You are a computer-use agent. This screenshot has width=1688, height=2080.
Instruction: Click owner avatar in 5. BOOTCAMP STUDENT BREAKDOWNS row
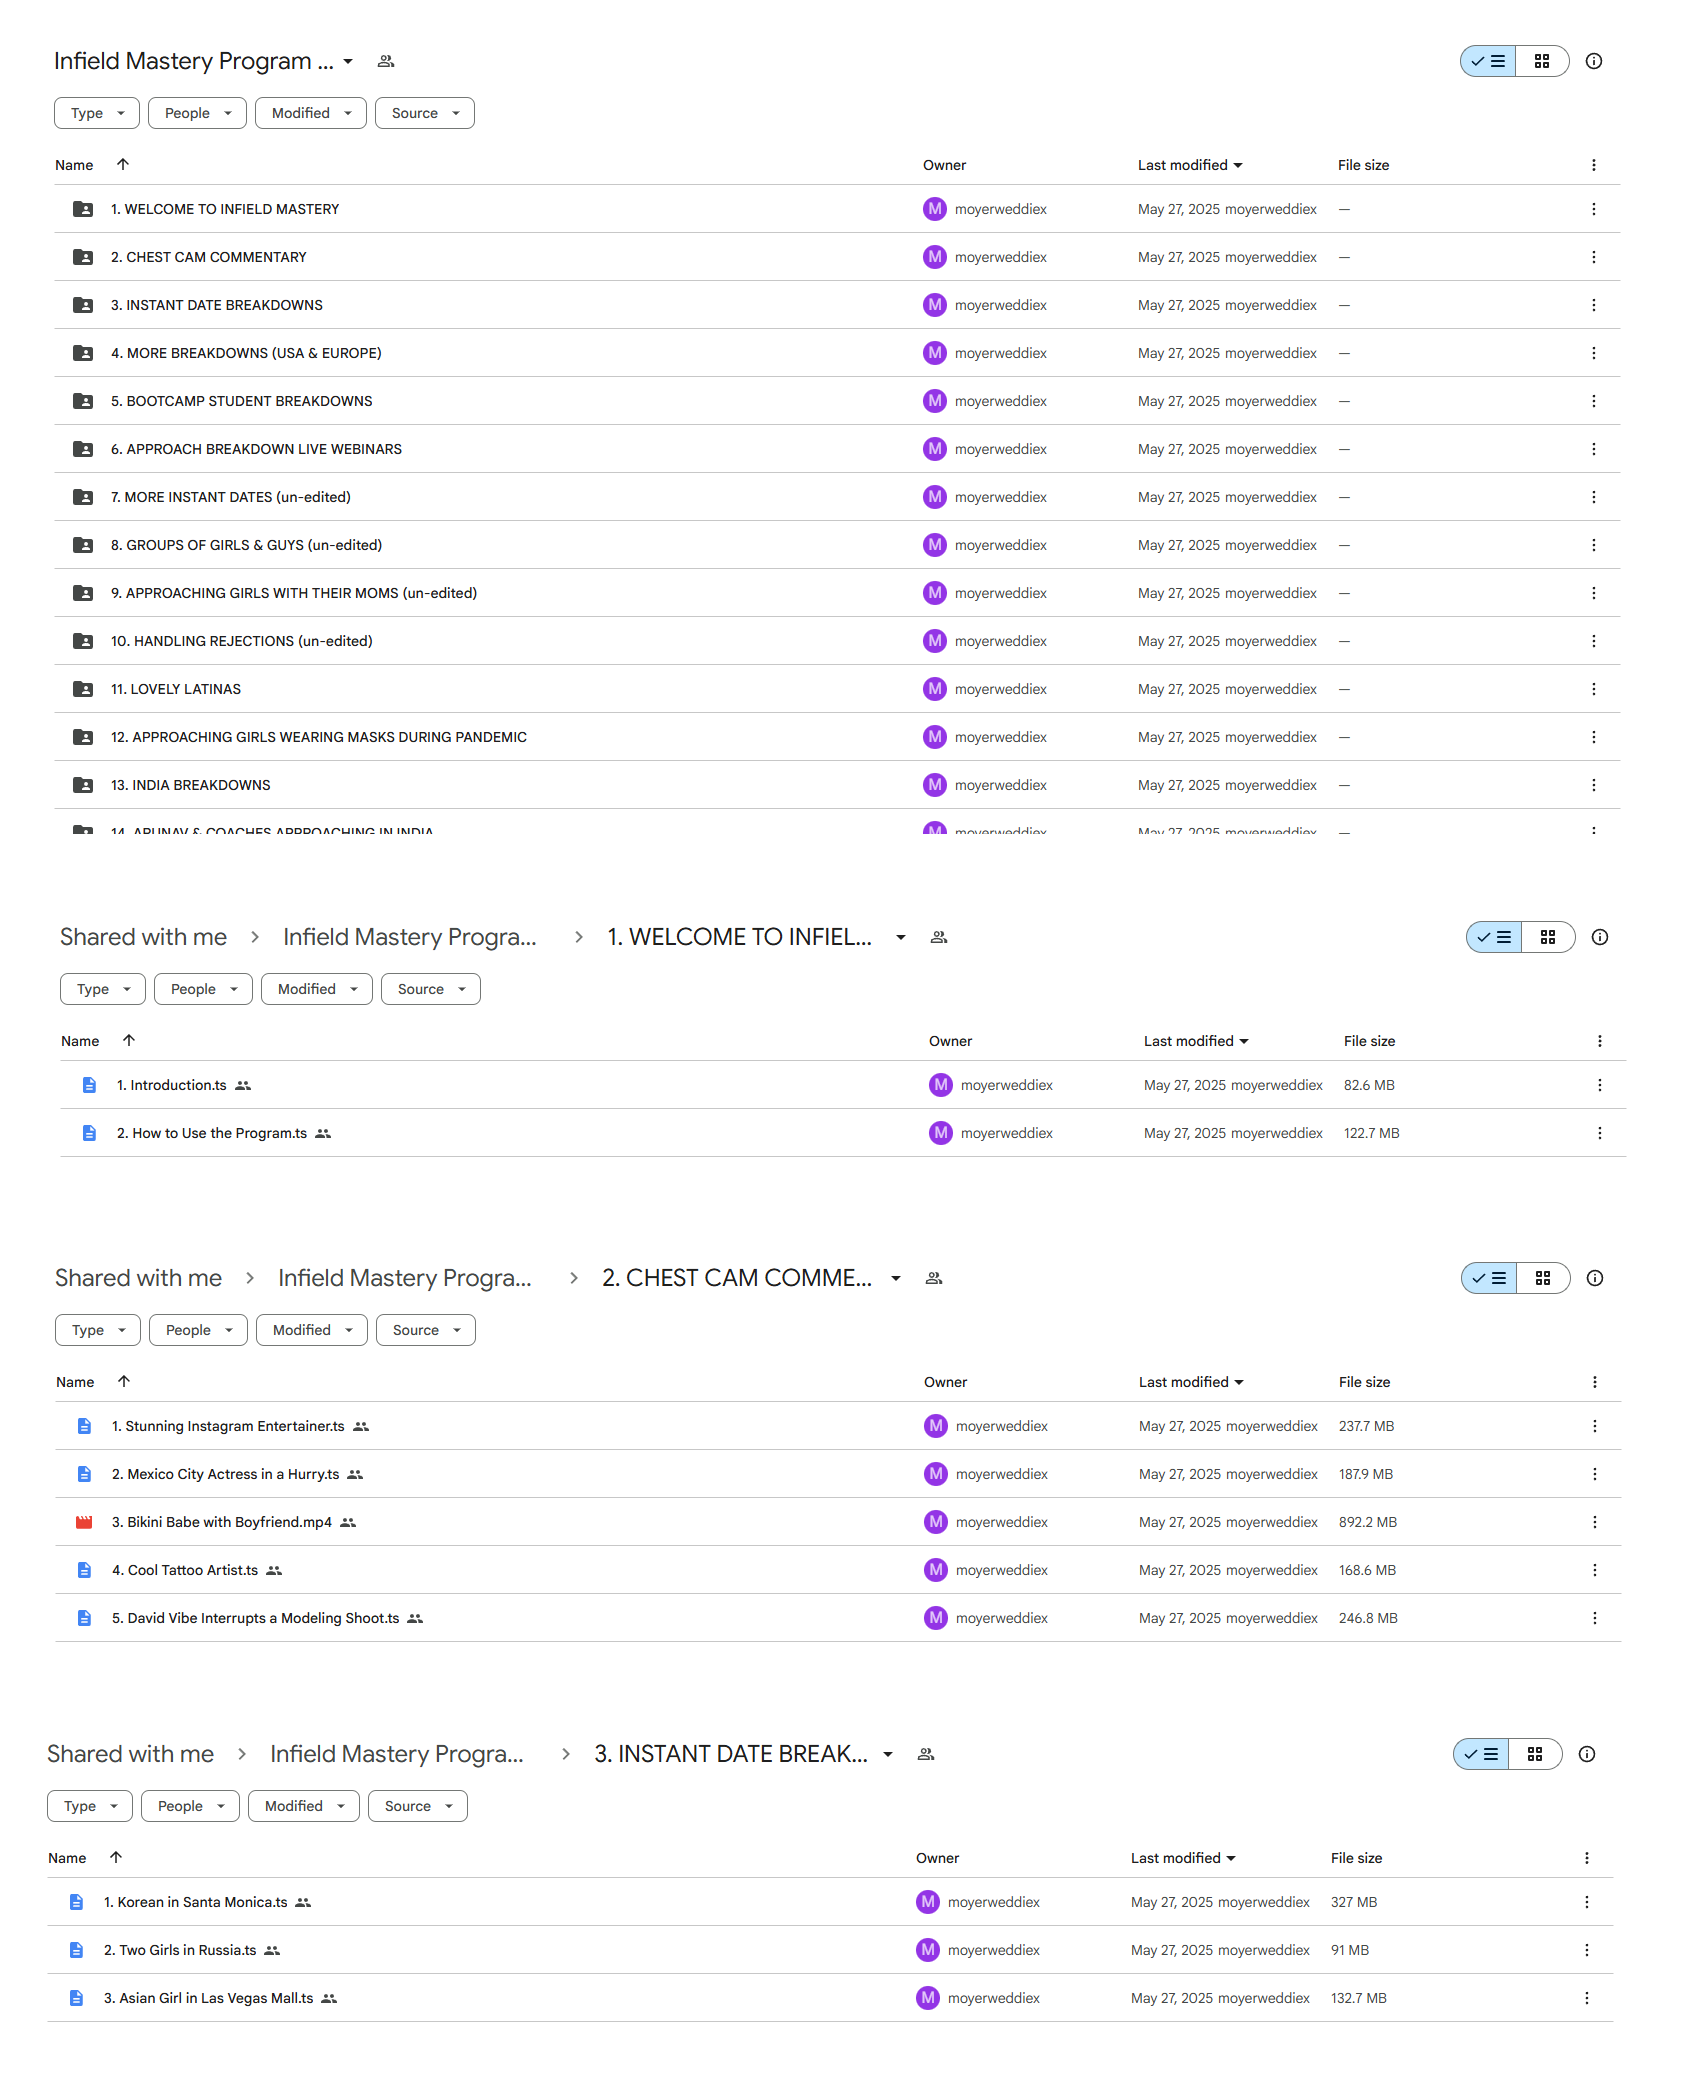pyautogui.click(x=935, y=401)
